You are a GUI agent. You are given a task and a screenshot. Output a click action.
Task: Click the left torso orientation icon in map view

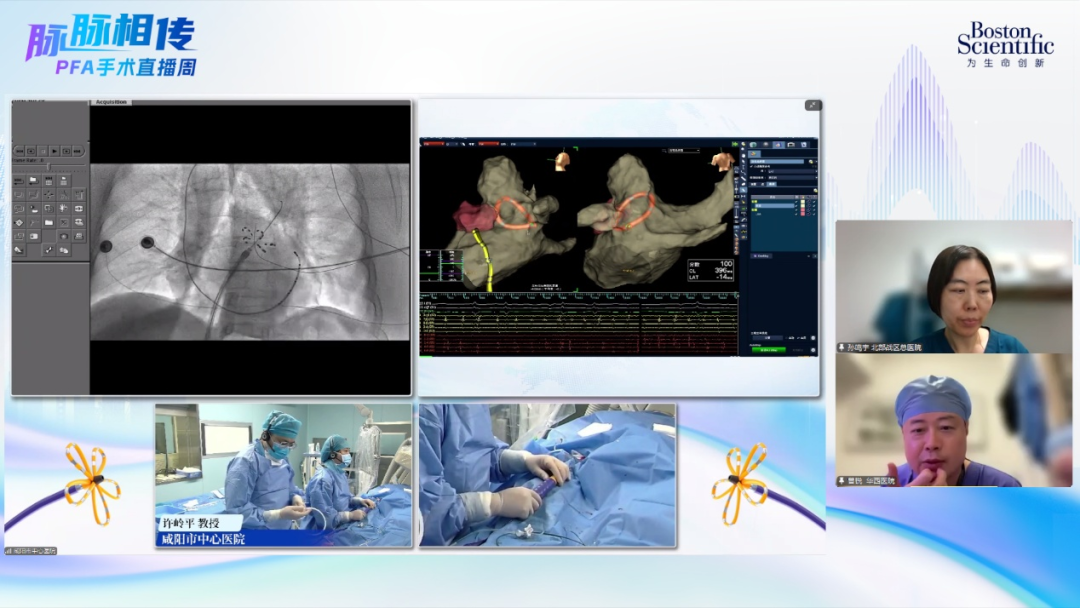pyautogui.click(x=563, y=159)
